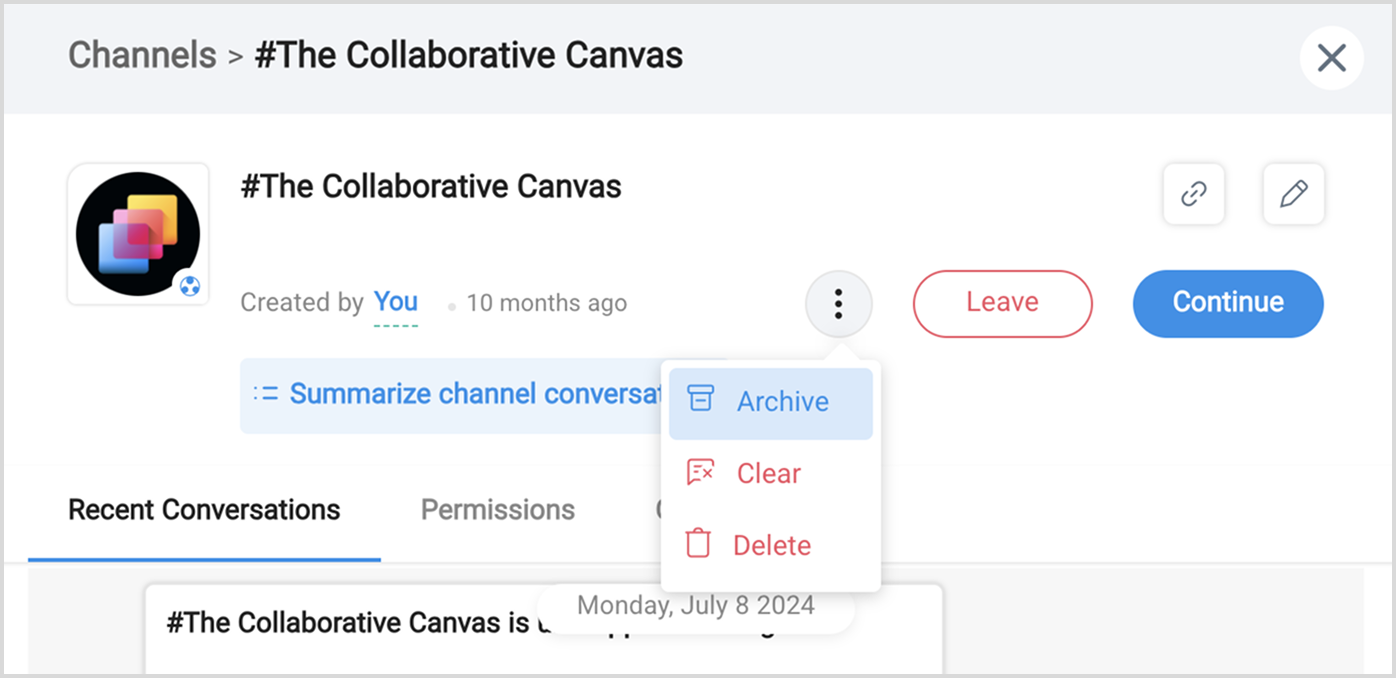
Task: Close the channel details panel
Action: 1331,58
